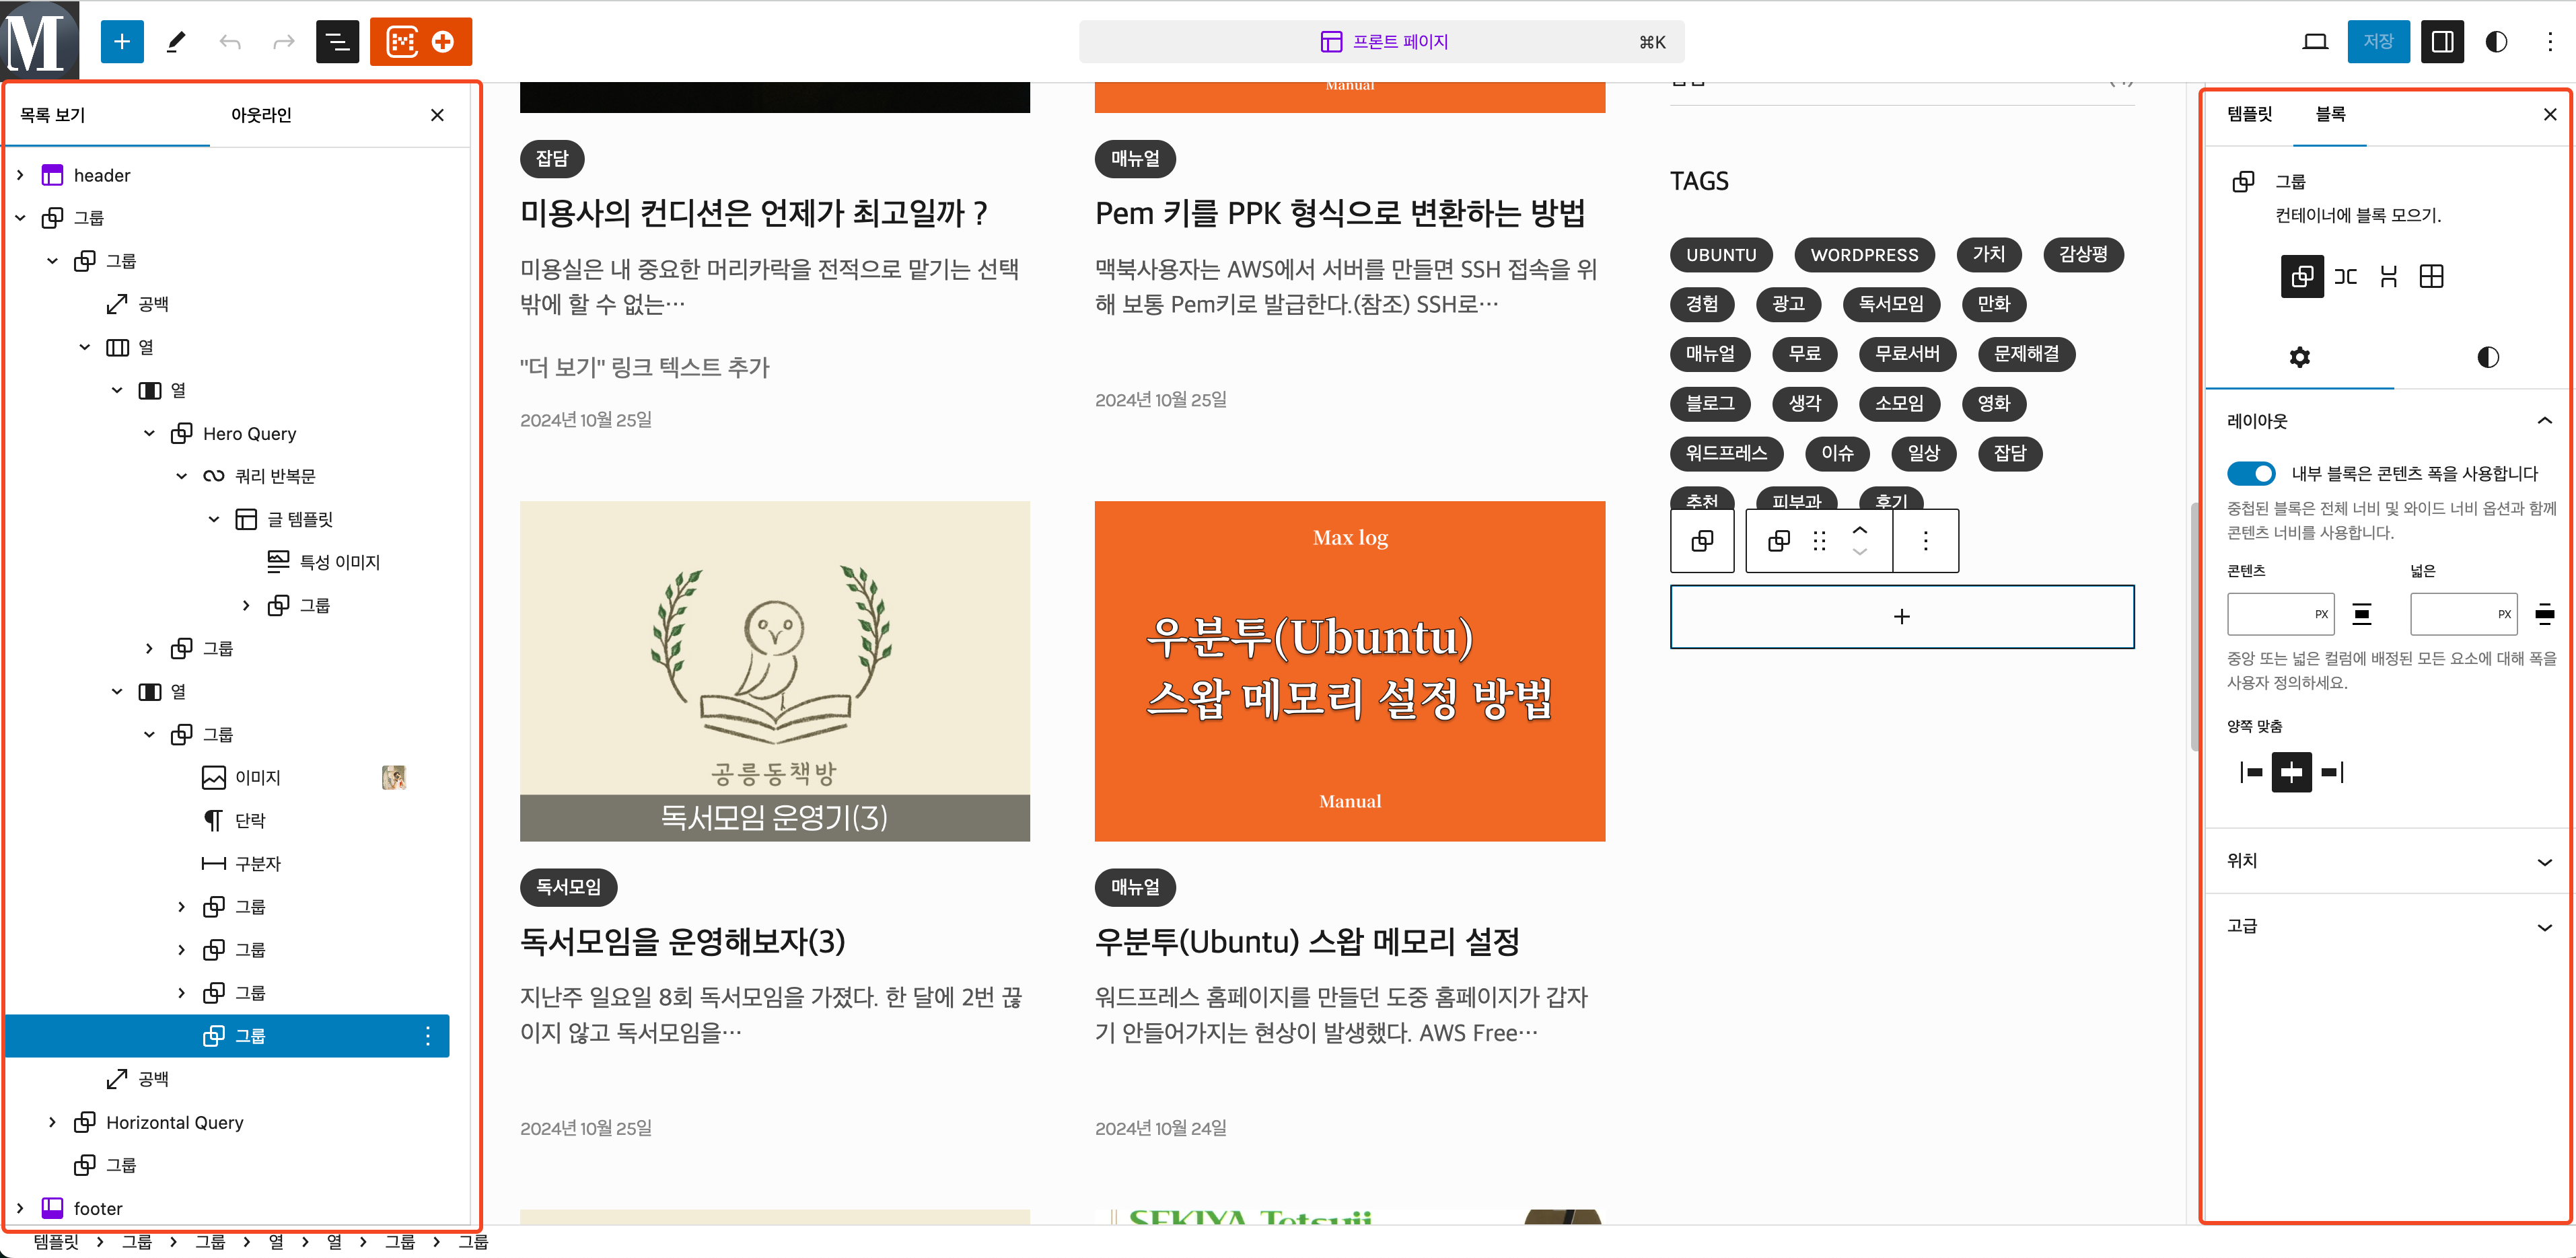The width and height of the screenshot is (2576, 1258).
Task: Click the undo arrow in the toolbar
Action: point(230,41)
